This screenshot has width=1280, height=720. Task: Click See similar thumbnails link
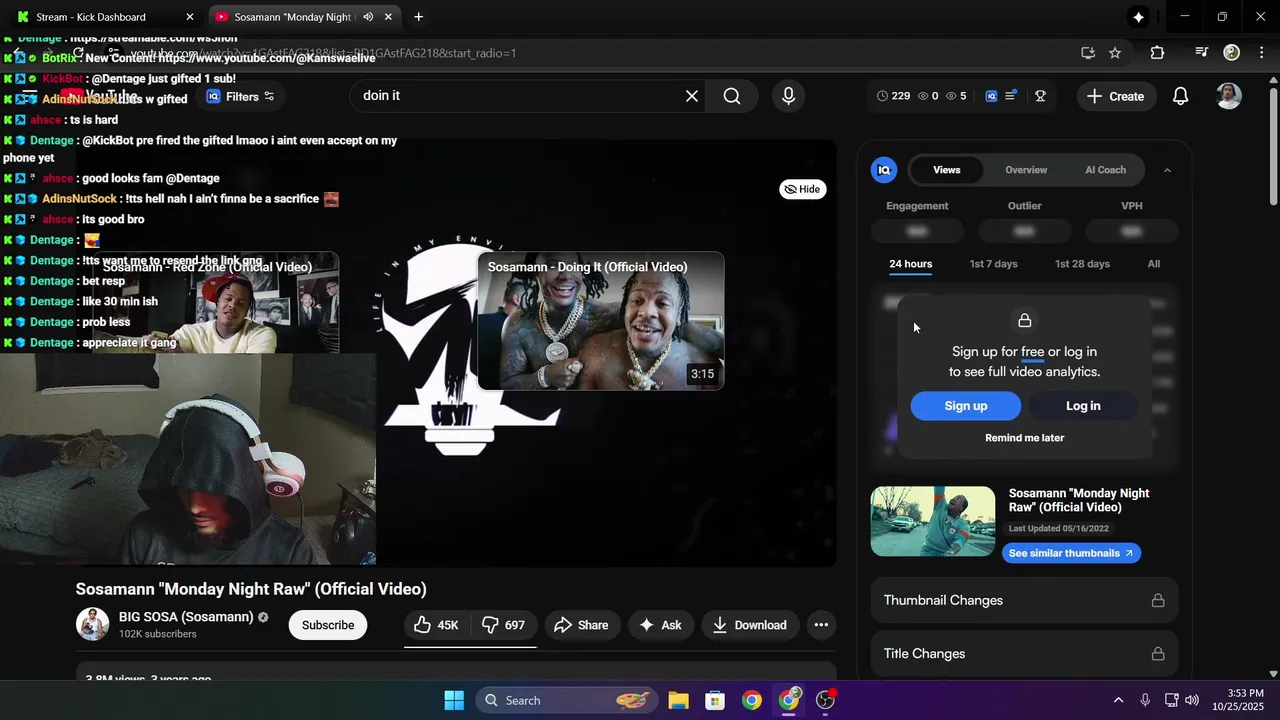[x=1071, y=553]
